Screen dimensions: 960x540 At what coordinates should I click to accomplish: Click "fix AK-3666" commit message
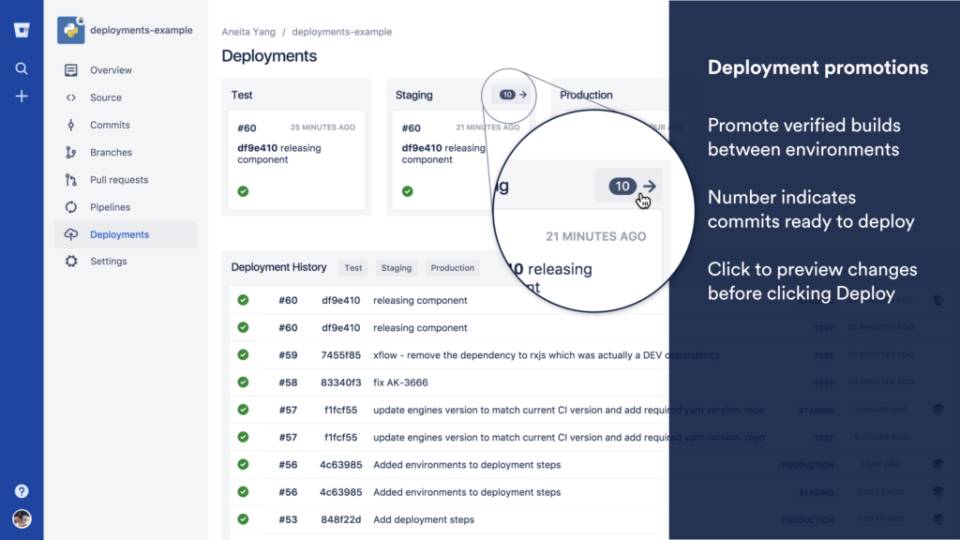pyautogui.click(x=400, y=382)
